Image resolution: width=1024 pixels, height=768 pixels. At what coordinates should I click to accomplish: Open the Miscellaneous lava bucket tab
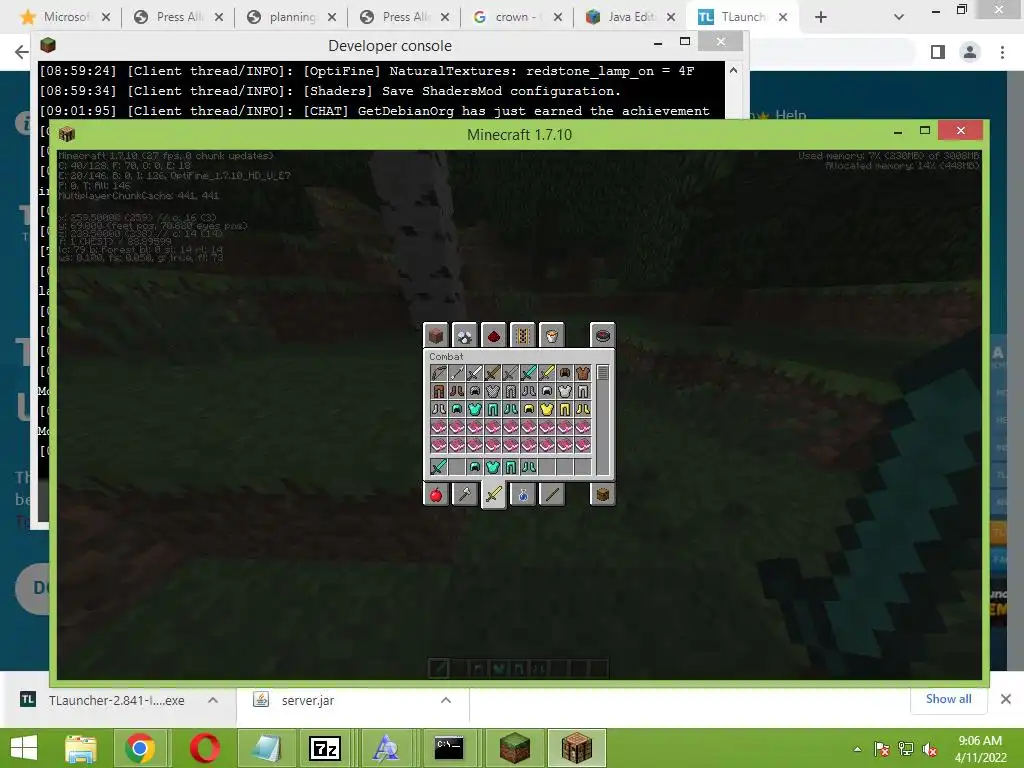[x=551, y=336]
